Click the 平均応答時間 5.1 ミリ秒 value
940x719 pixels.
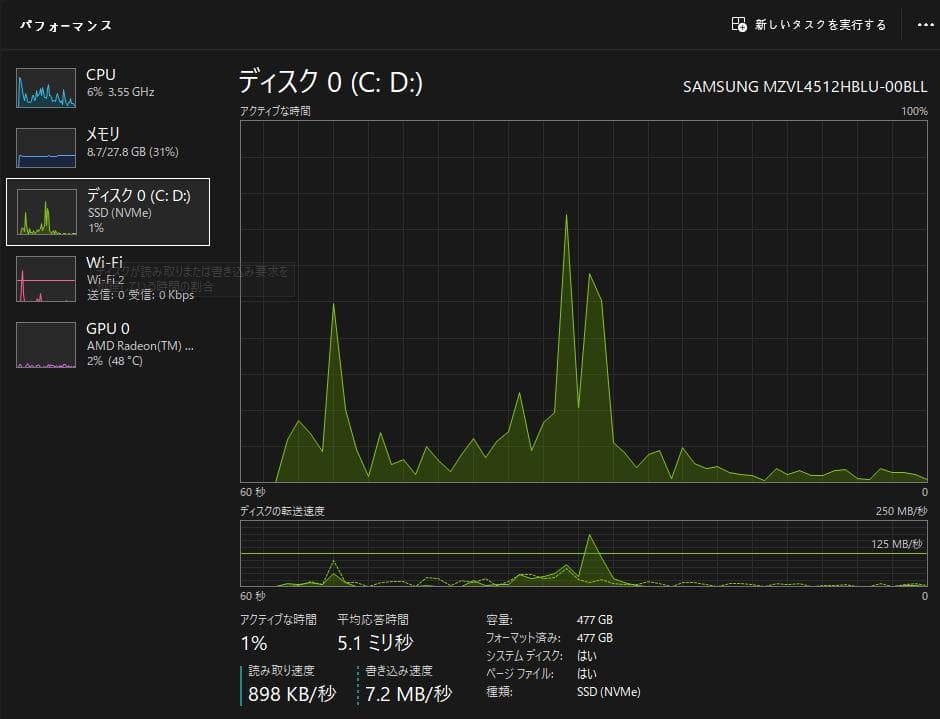point(376,642)
